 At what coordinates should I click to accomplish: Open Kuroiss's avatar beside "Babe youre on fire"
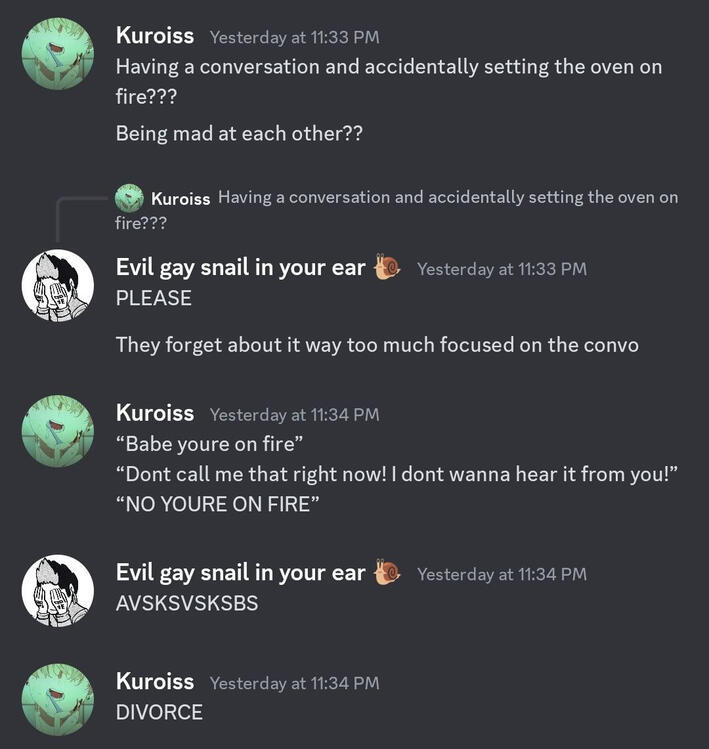pyautogui.click(x=58, y=431)
